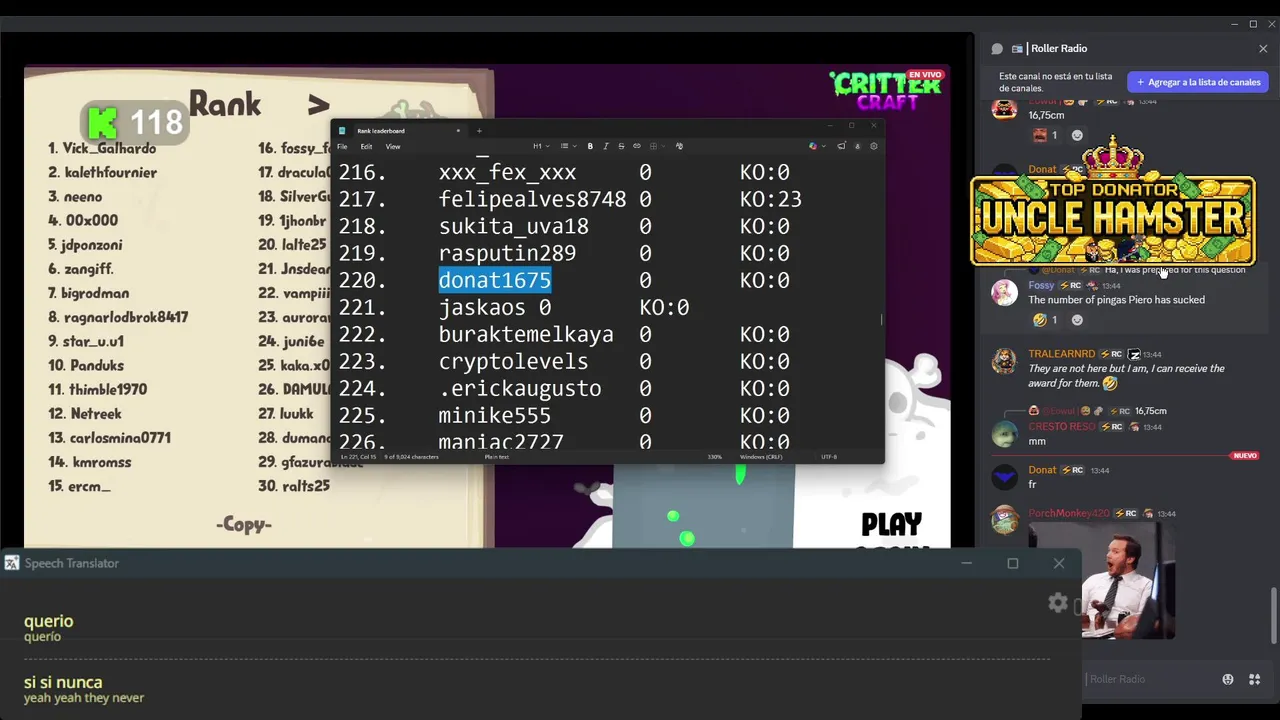Click the Windows (CRLF) status entry
Image resolution: width=1280 pixels, height=720 pixels.
pos(760,457)
